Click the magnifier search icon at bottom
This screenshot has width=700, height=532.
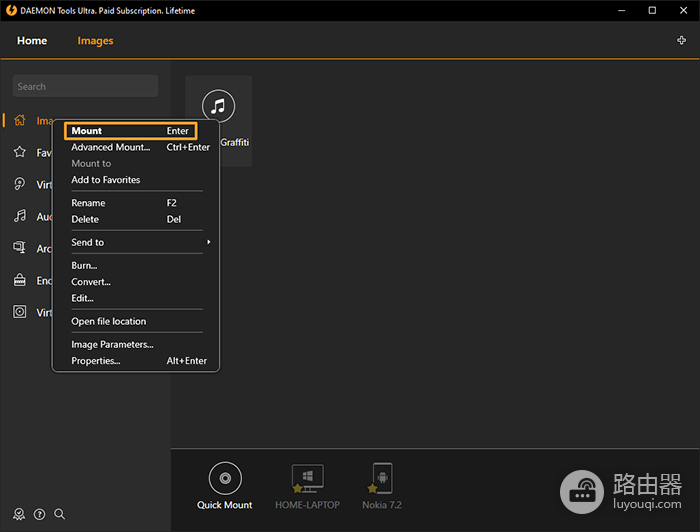(60, 514)
